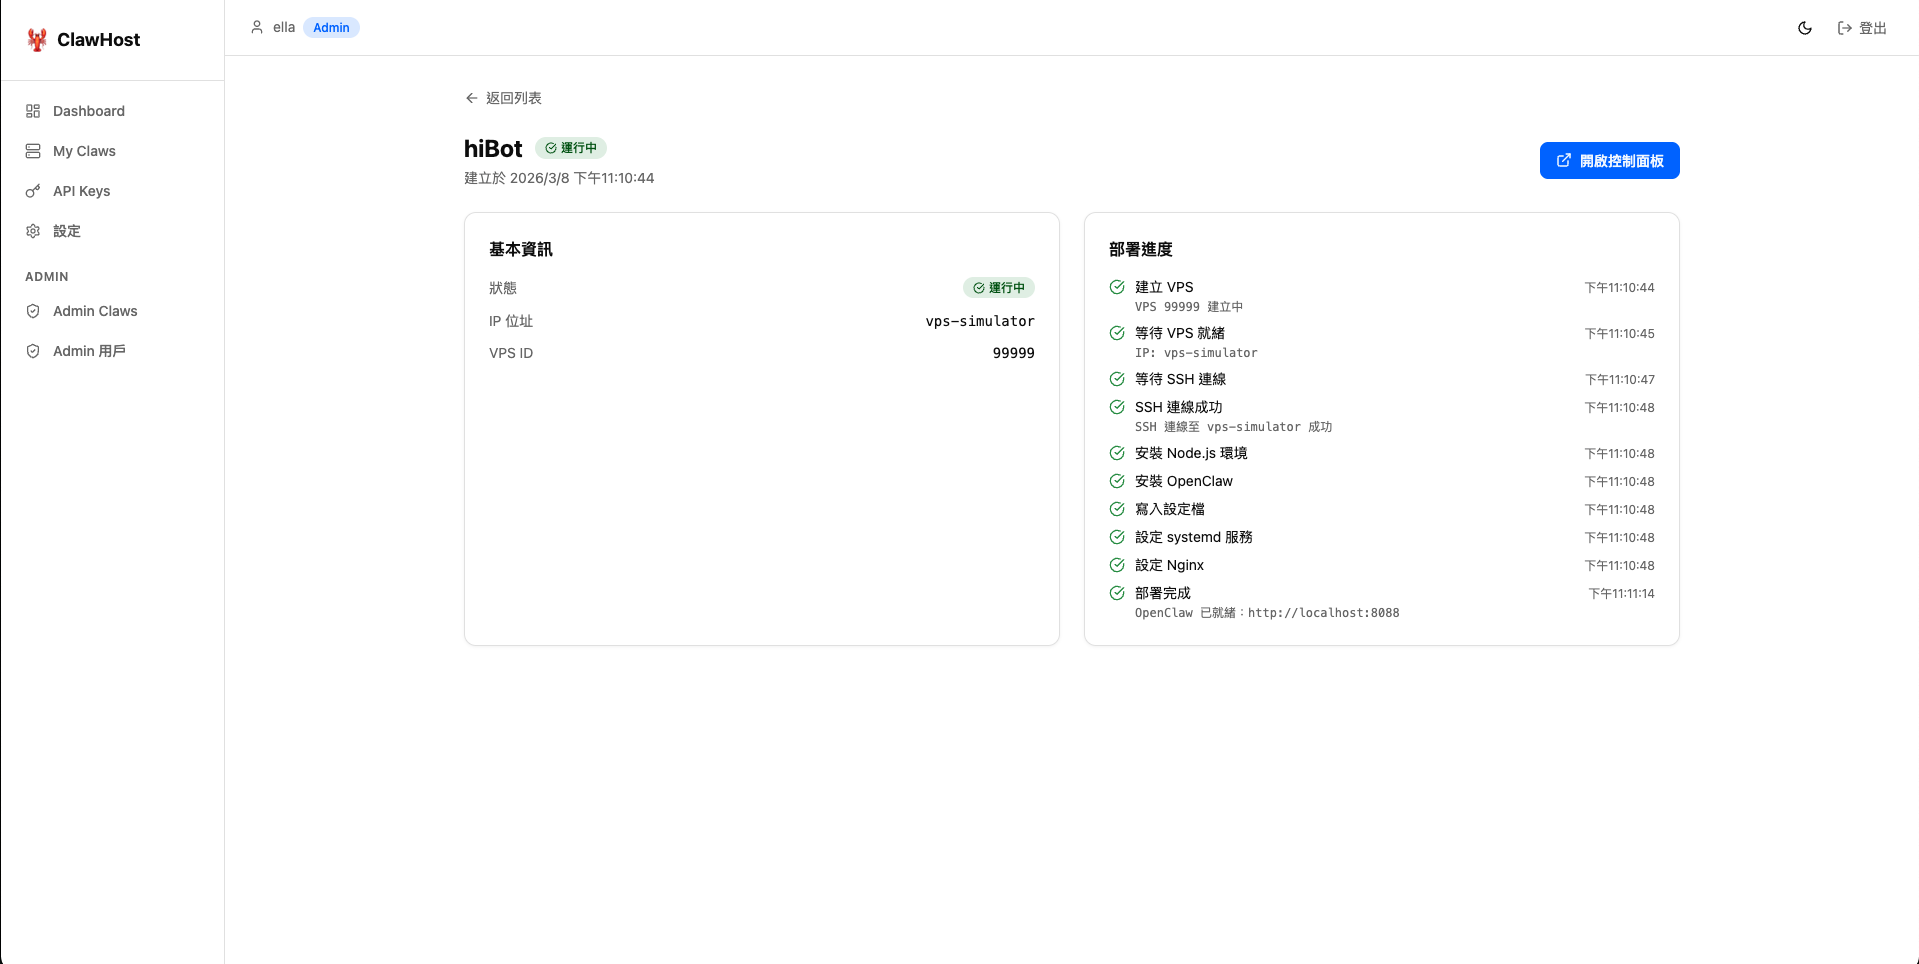Click the 運行中 badge in 狀態 row

tap(999, 288)
